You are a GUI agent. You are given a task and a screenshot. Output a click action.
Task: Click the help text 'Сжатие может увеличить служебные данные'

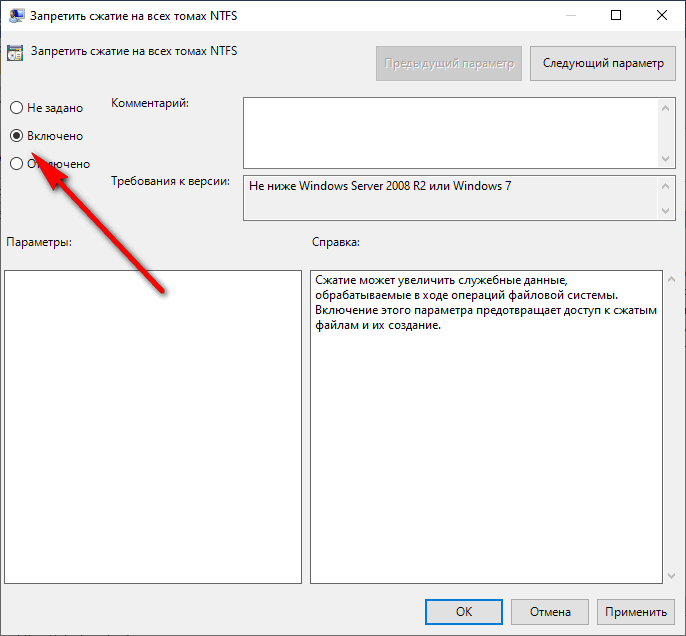click(441, 280)
